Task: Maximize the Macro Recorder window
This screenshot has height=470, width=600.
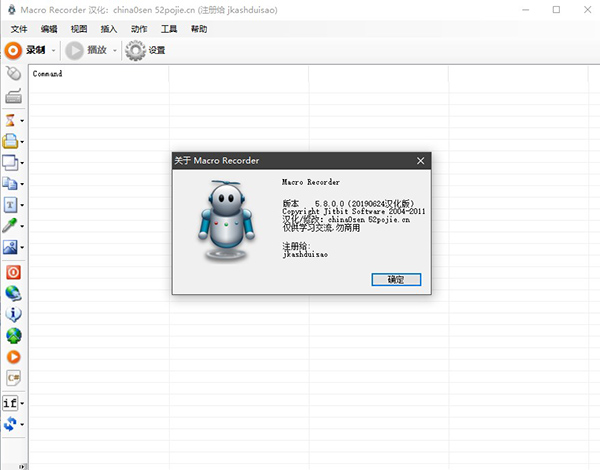Action: [556, 10]
